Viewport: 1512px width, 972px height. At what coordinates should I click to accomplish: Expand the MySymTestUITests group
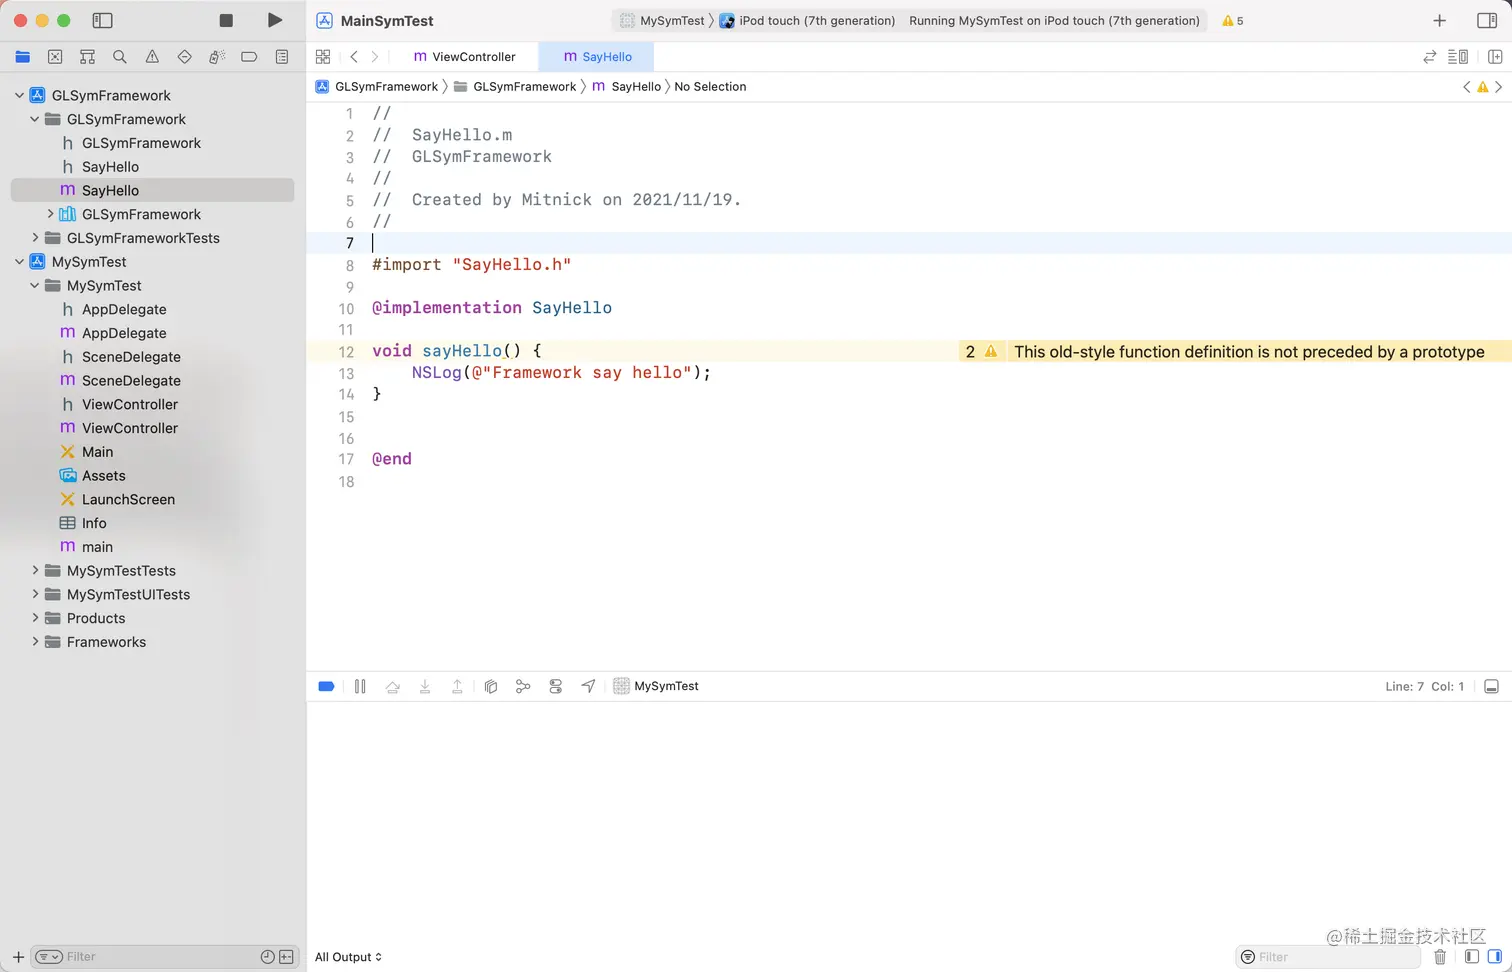pos(35,594)
